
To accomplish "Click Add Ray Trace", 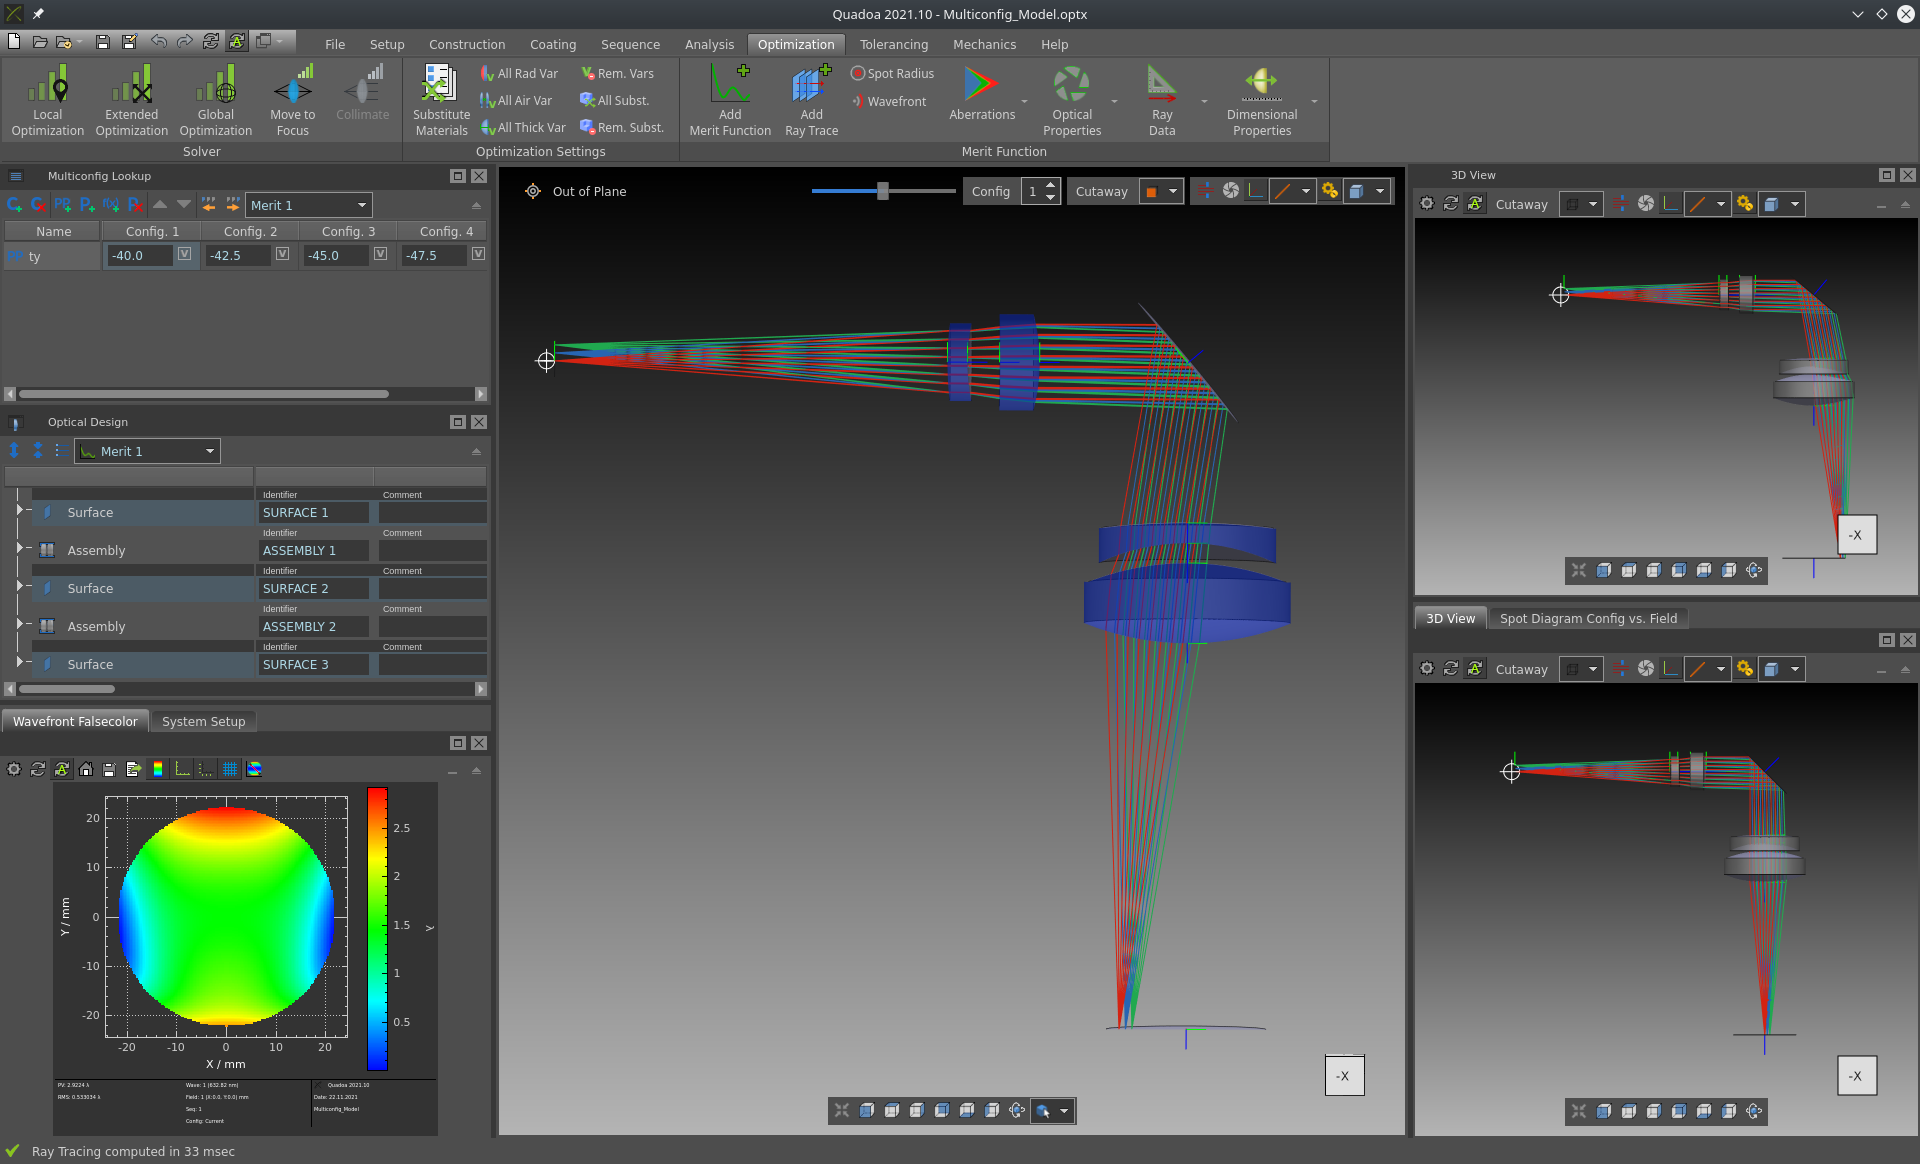I will [x=811, y=100].
